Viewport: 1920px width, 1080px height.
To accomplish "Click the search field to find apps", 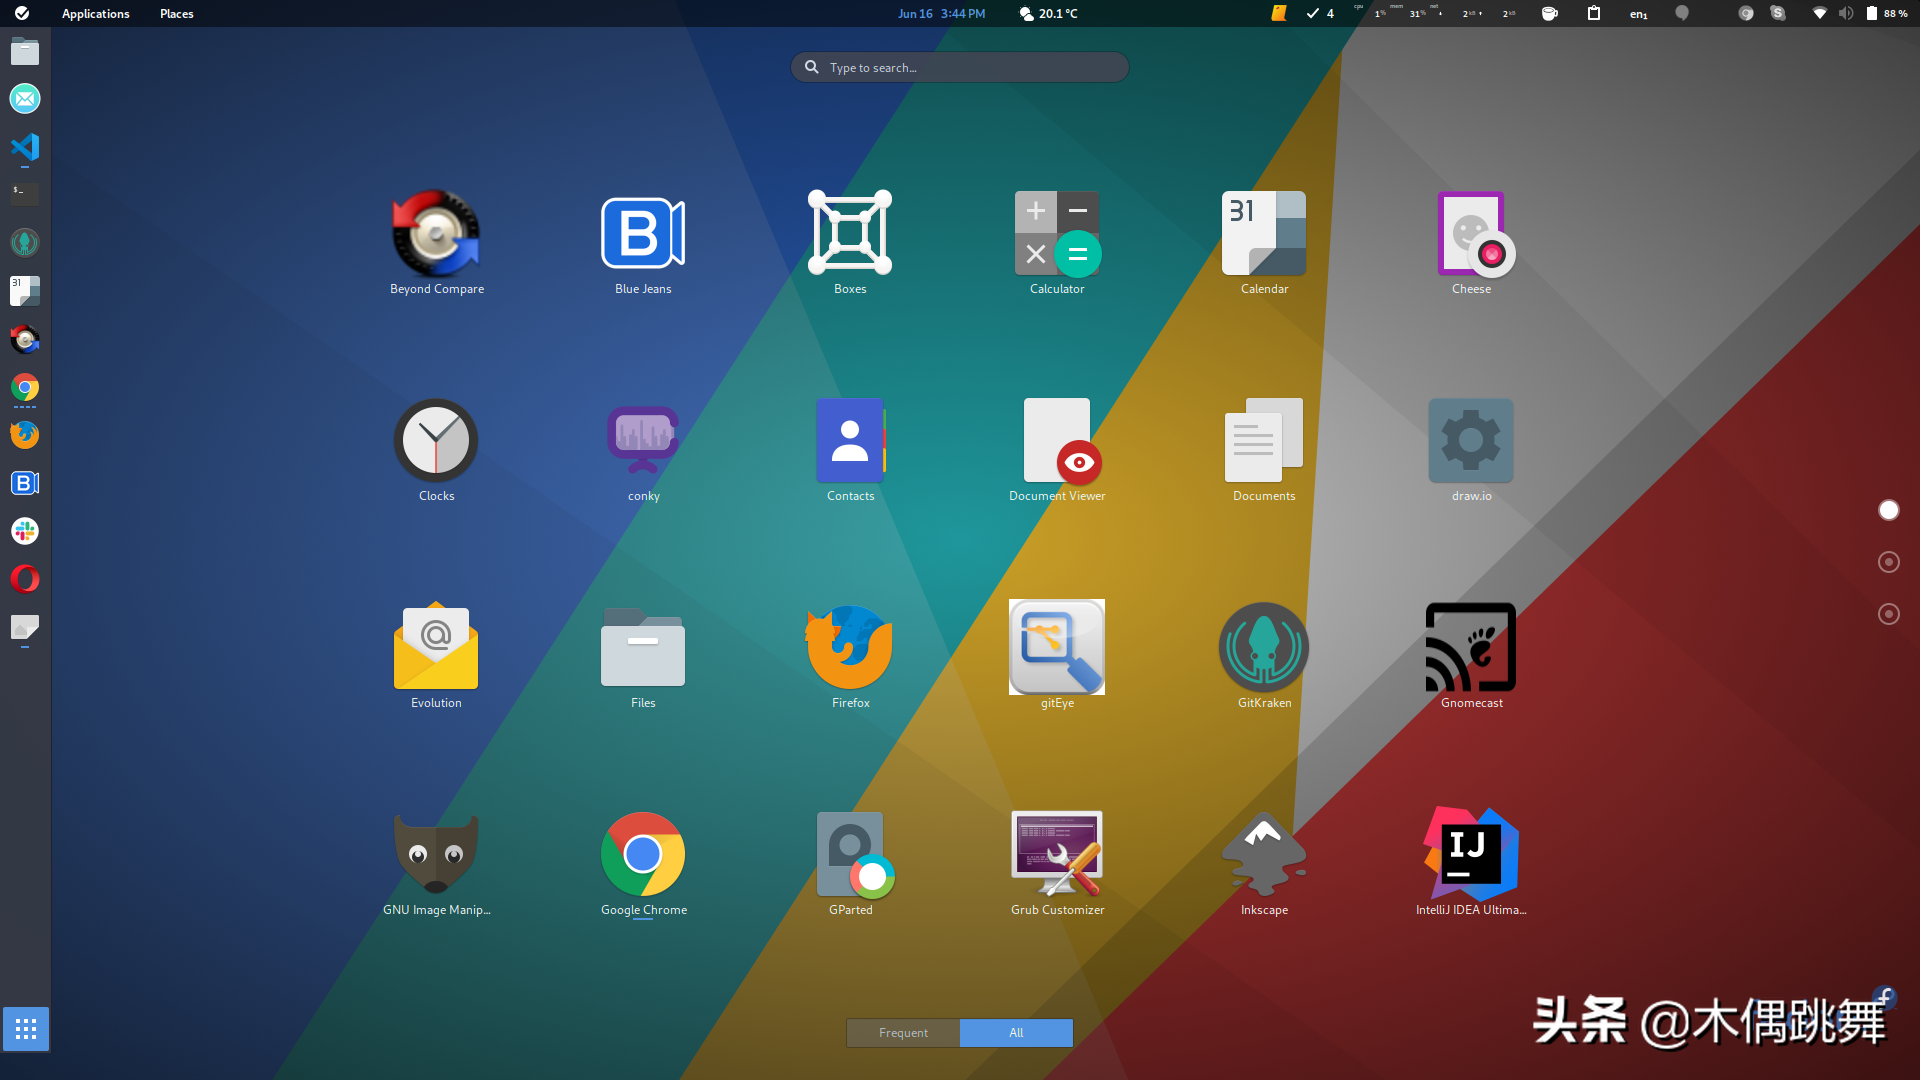I will click(960, 67).
